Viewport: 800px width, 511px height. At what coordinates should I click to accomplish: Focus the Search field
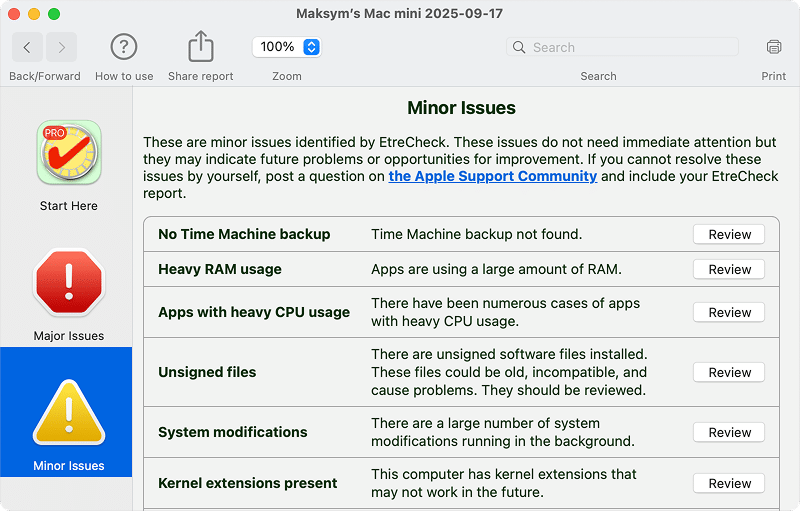click(622, 47)
